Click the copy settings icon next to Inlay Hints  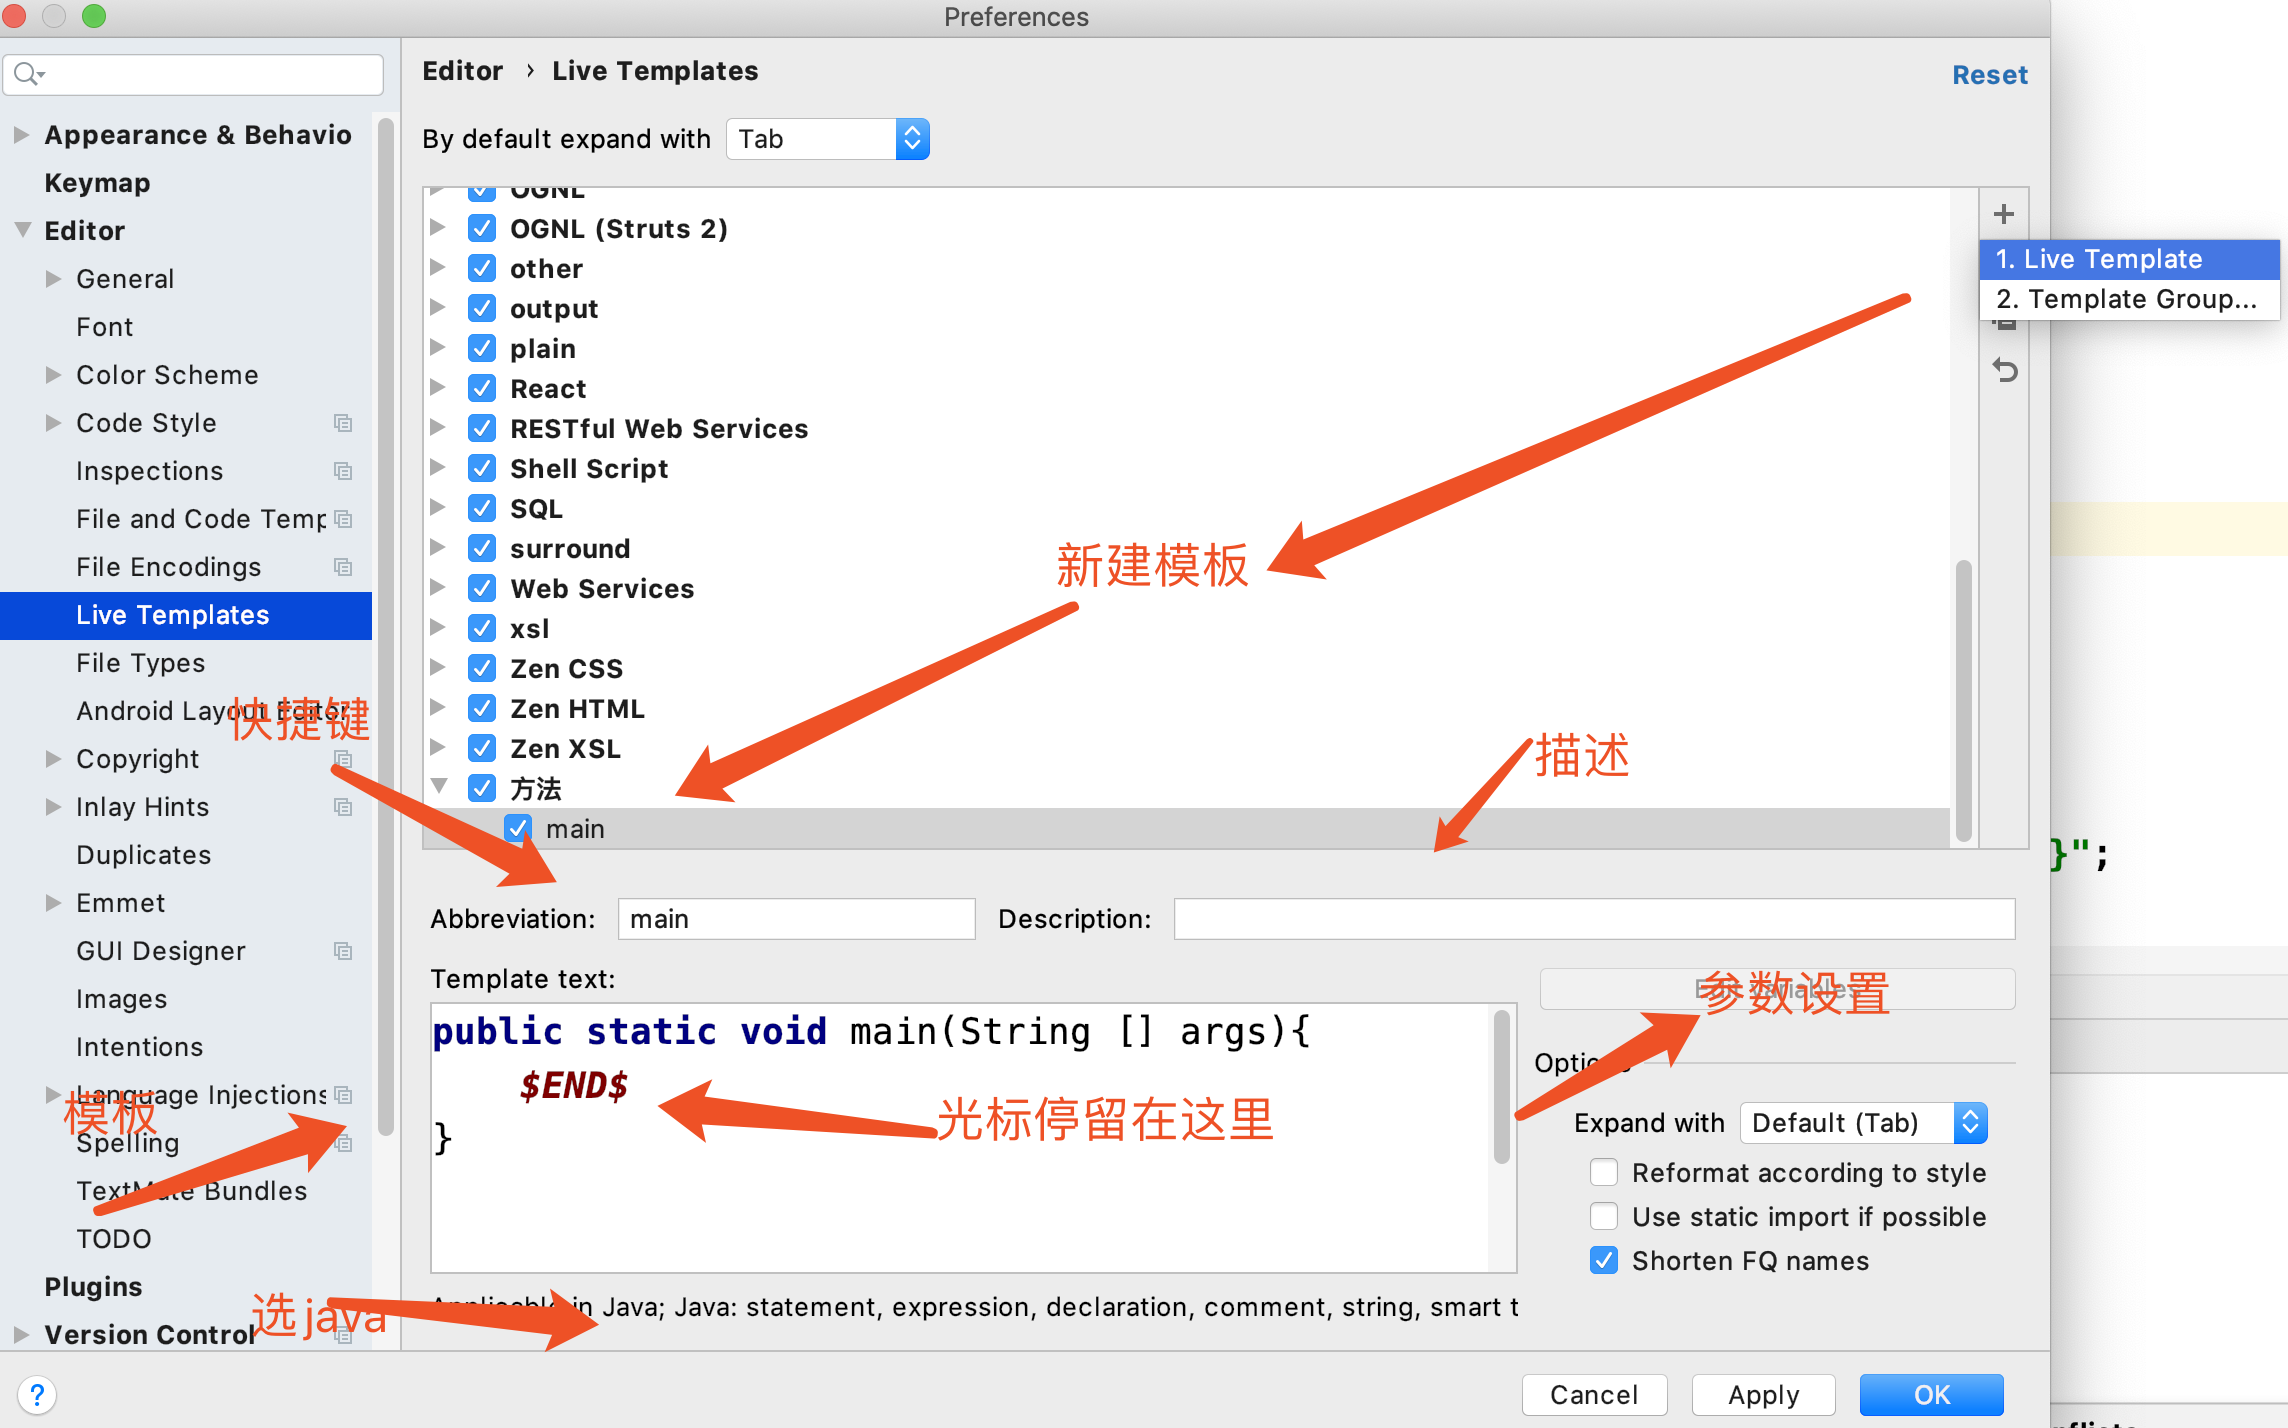[342, 808]
